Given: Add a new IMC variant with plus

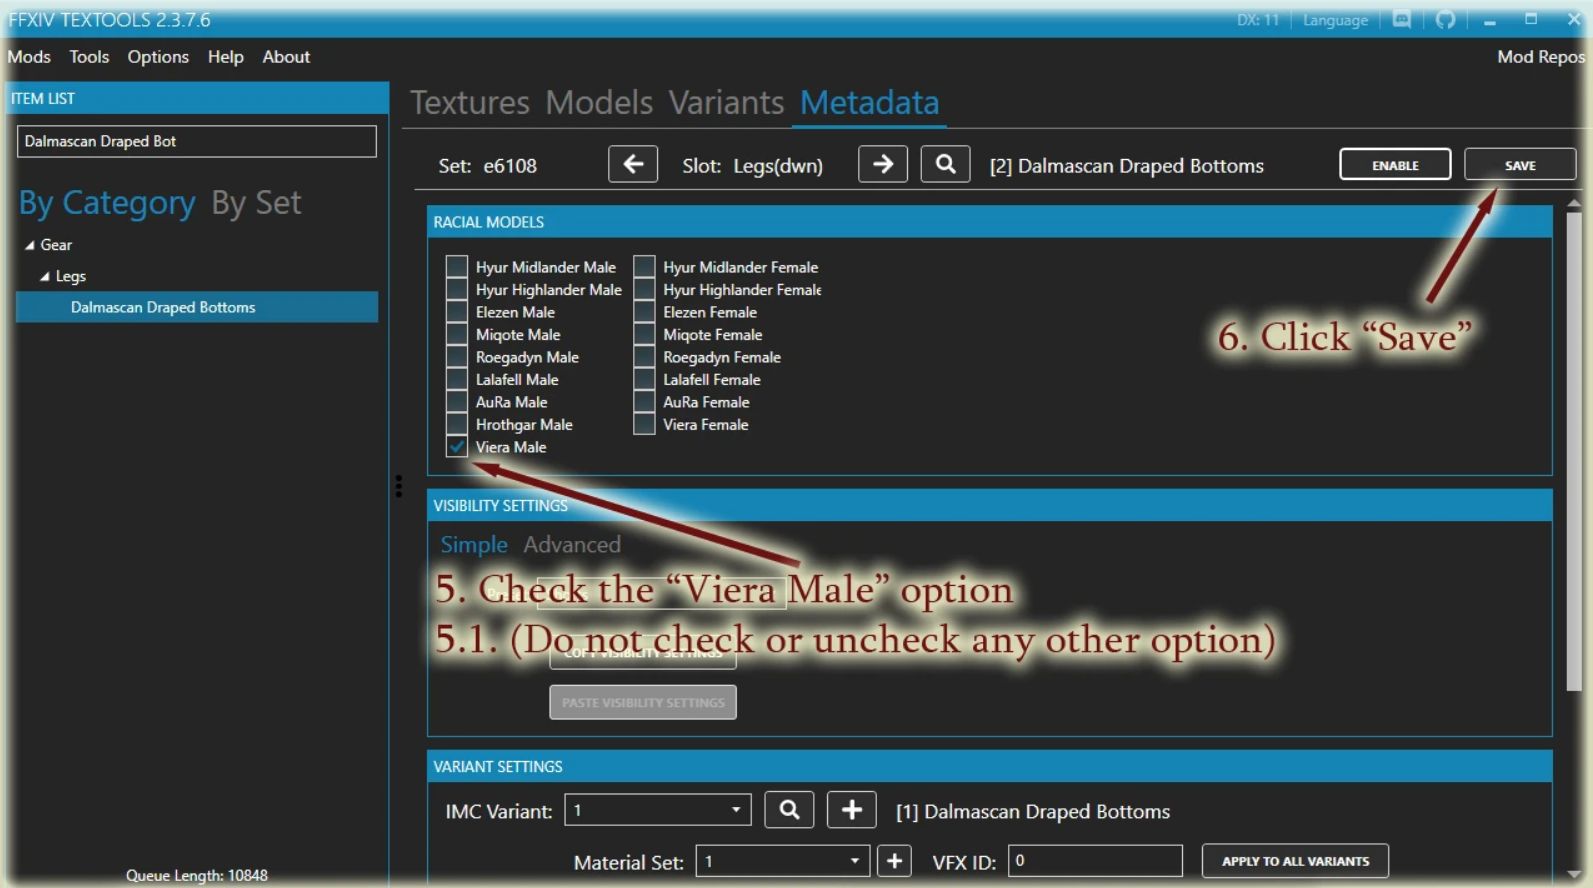Looking at the screenshot, I should (852, 810).
